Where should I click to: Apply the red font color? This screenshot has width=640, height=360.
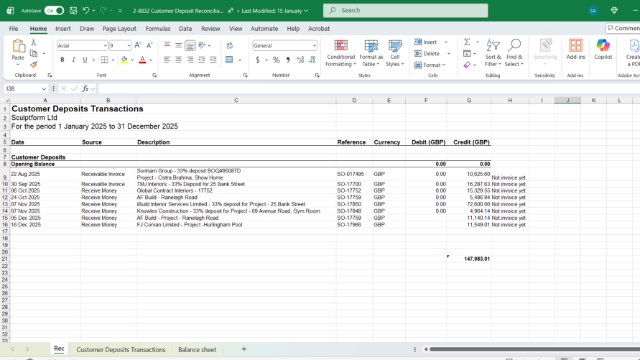click(x=142, y=60)
